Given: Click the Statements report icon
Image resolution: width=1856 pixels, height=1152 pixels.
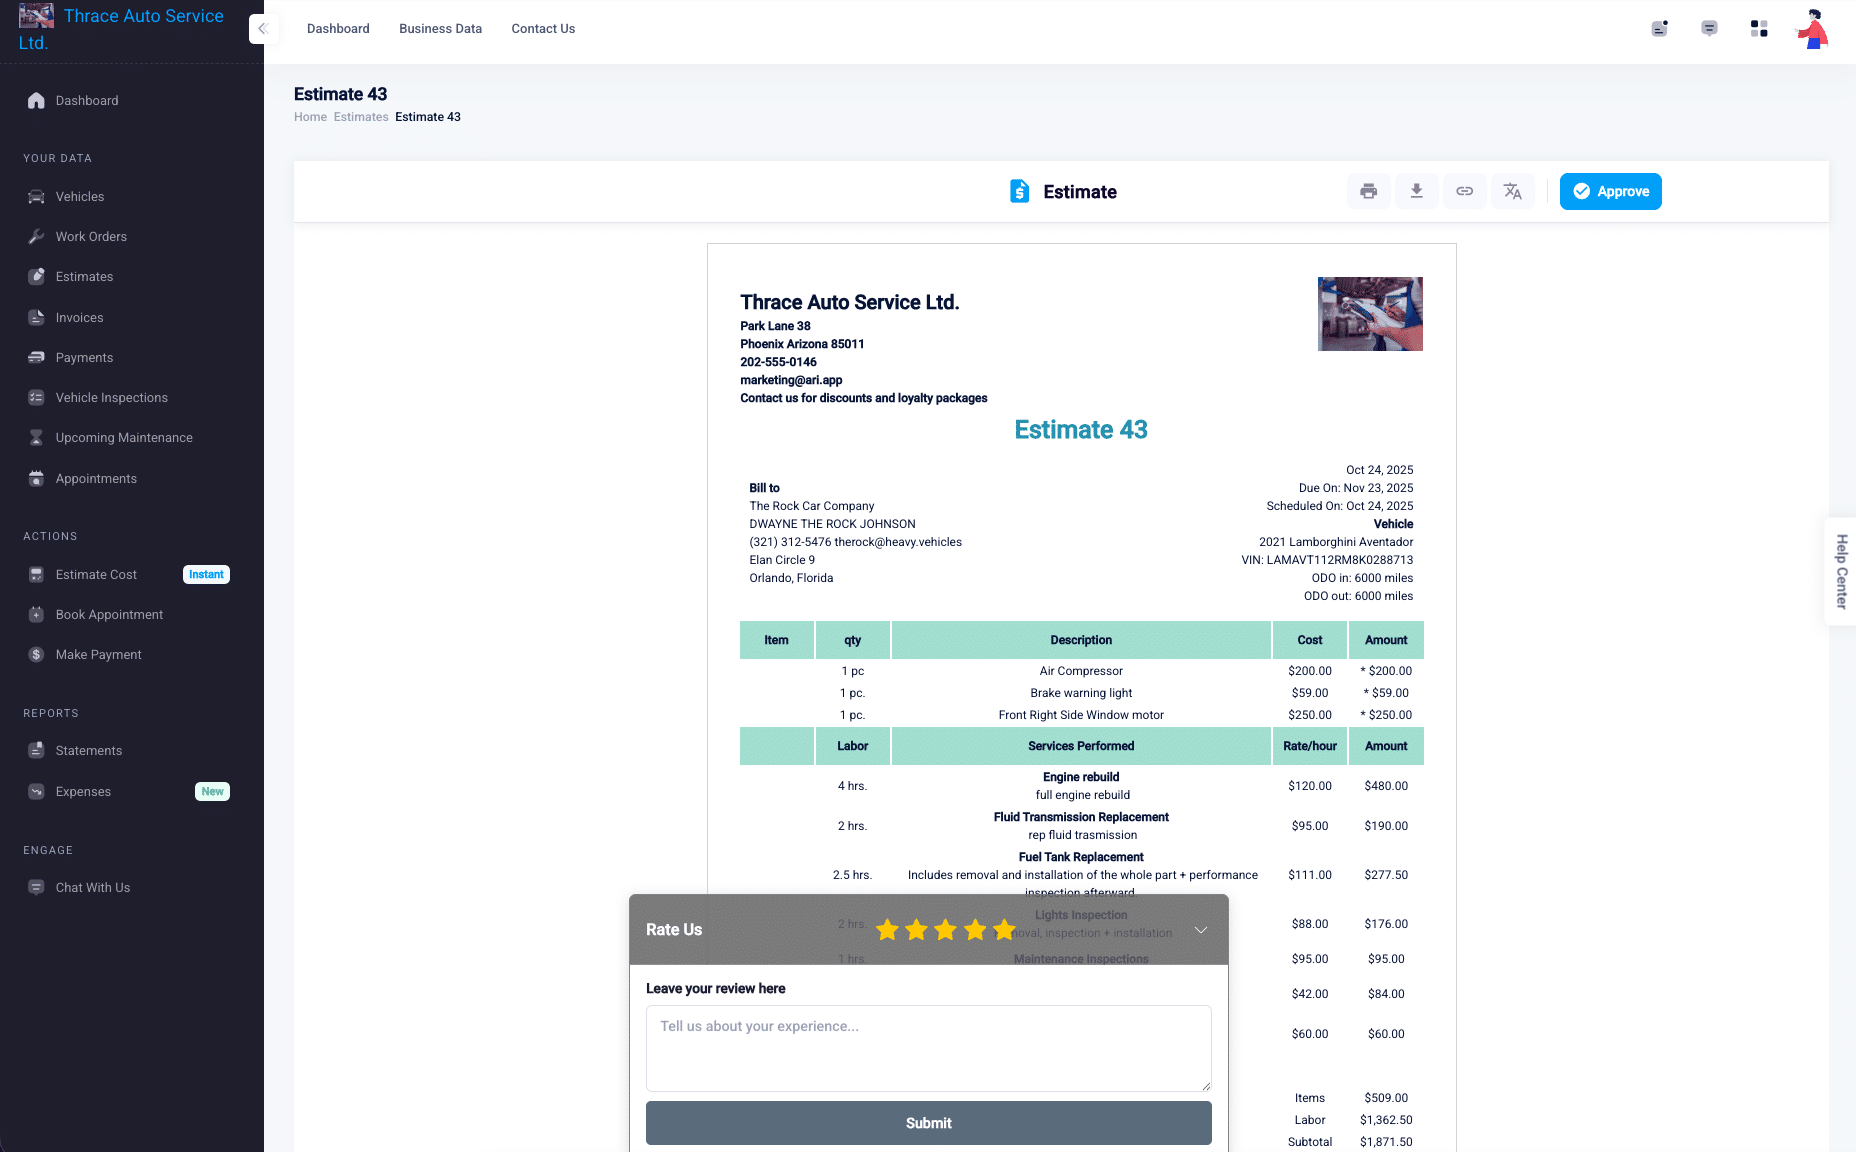Looking at the screenshot, I should [x=36, y=751].
